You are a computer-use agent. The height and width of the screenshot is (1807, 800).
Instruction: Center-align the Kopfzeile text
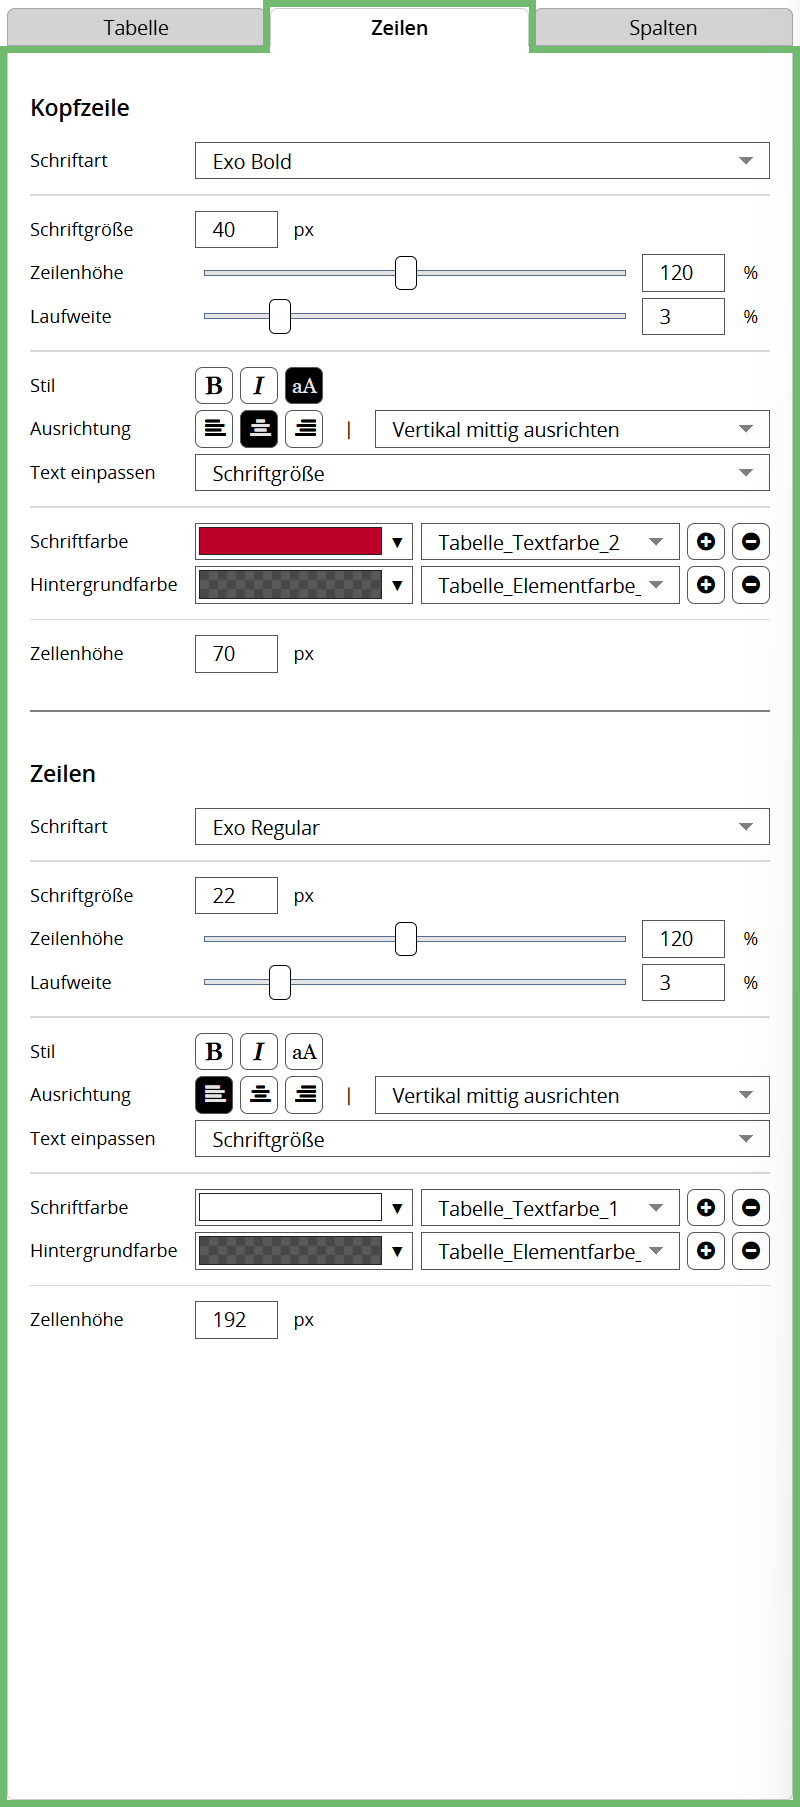[x=259, y=429]
